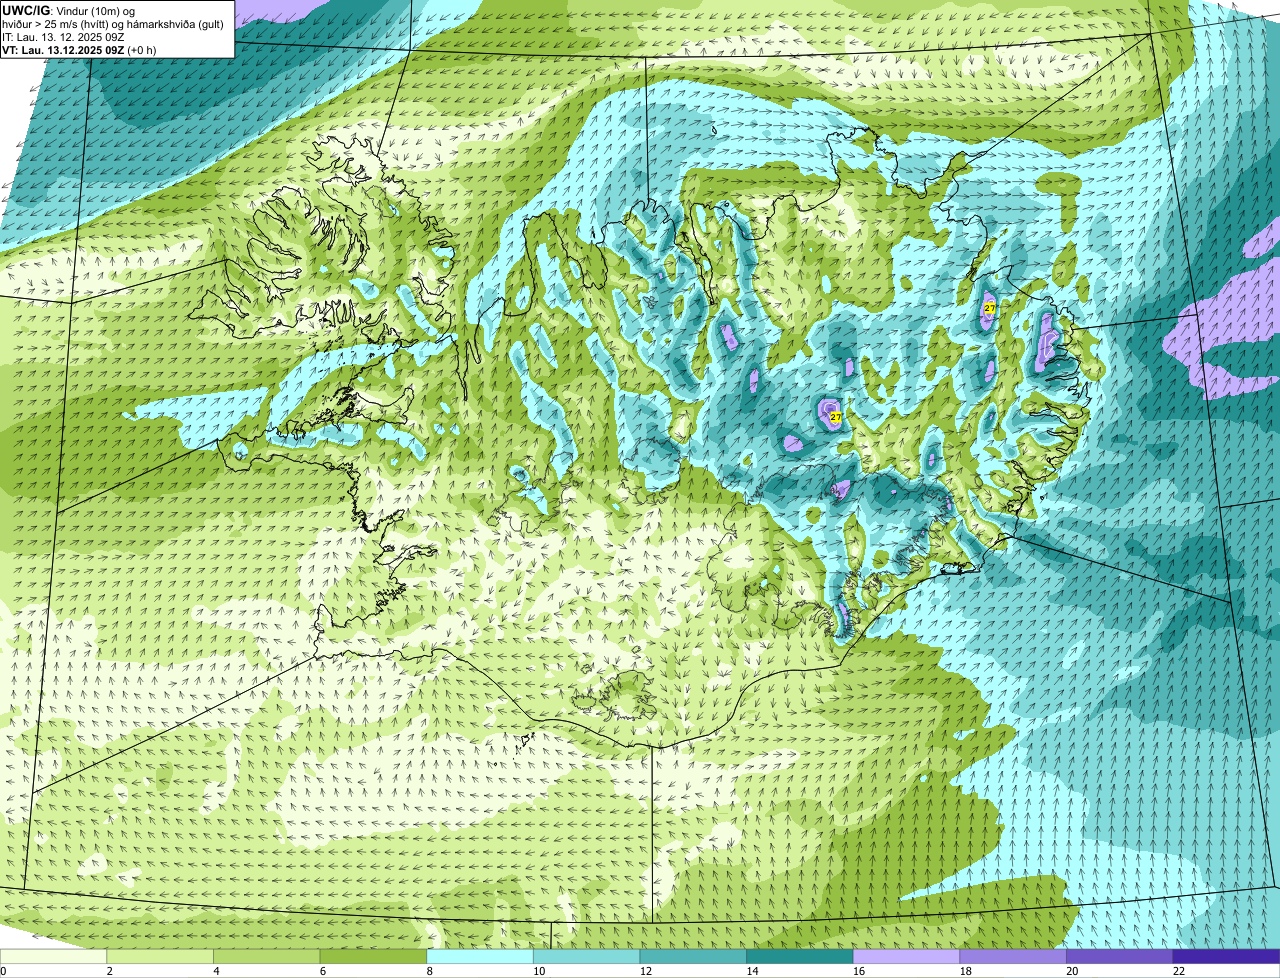Click the '22' label on the wind scale
The image size is (1280, 978).
pyautogui.click(x=1179, y=971)
